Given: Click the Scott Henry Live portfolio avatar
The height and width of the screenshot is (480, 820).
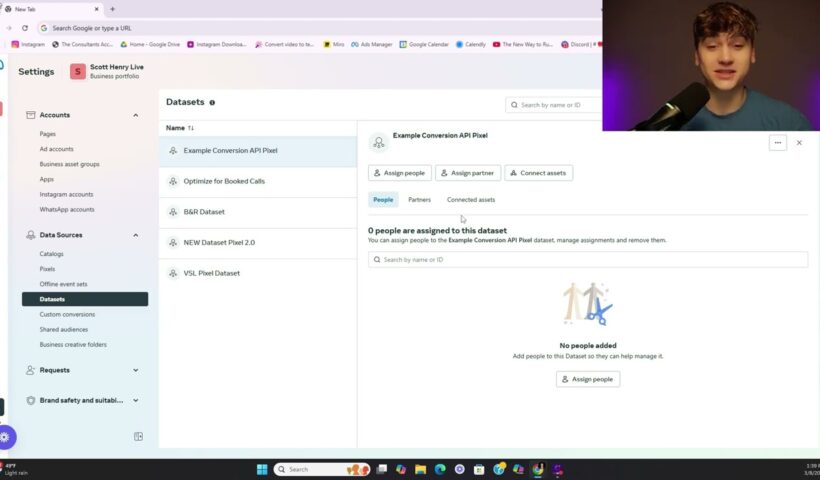Looking at the screenshot, I should [x=78, y=71].
